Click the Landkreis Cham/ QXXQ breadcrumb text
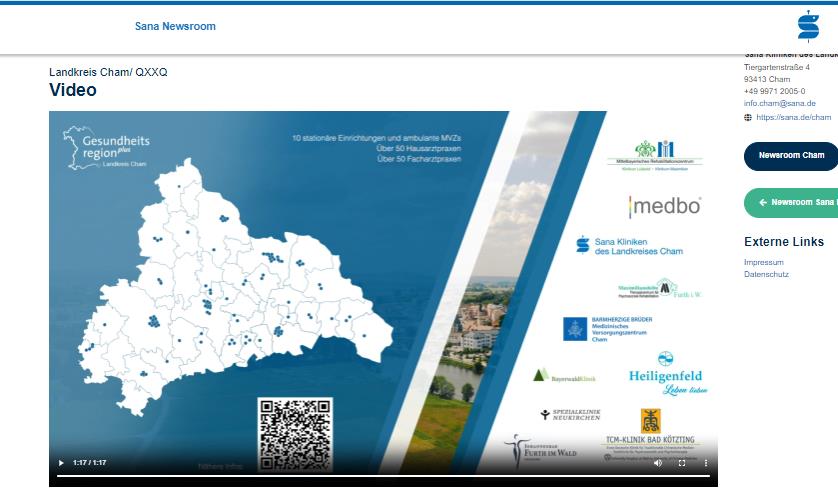 point(108,72)
